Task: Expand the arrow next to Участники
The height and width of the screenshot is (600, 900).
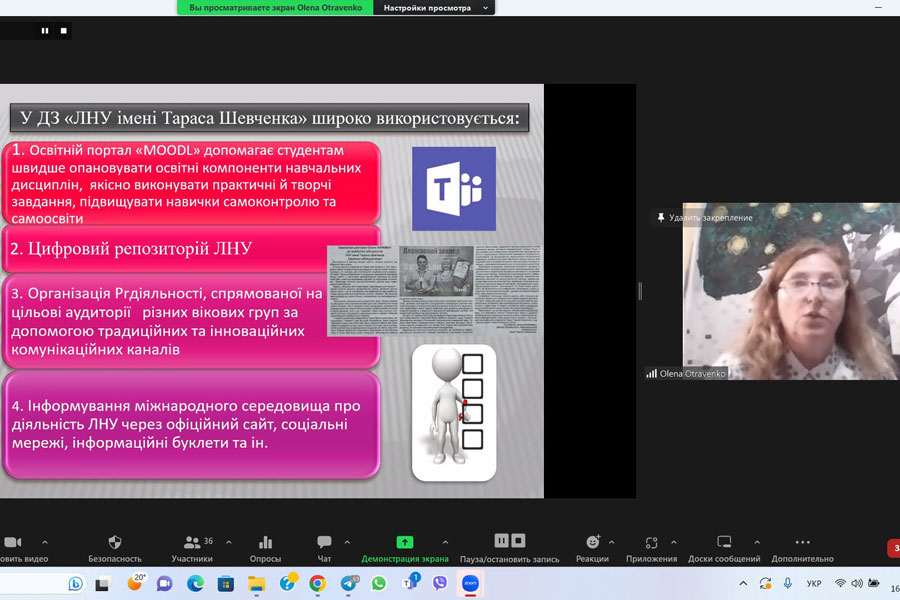Action: click(229, 542)
